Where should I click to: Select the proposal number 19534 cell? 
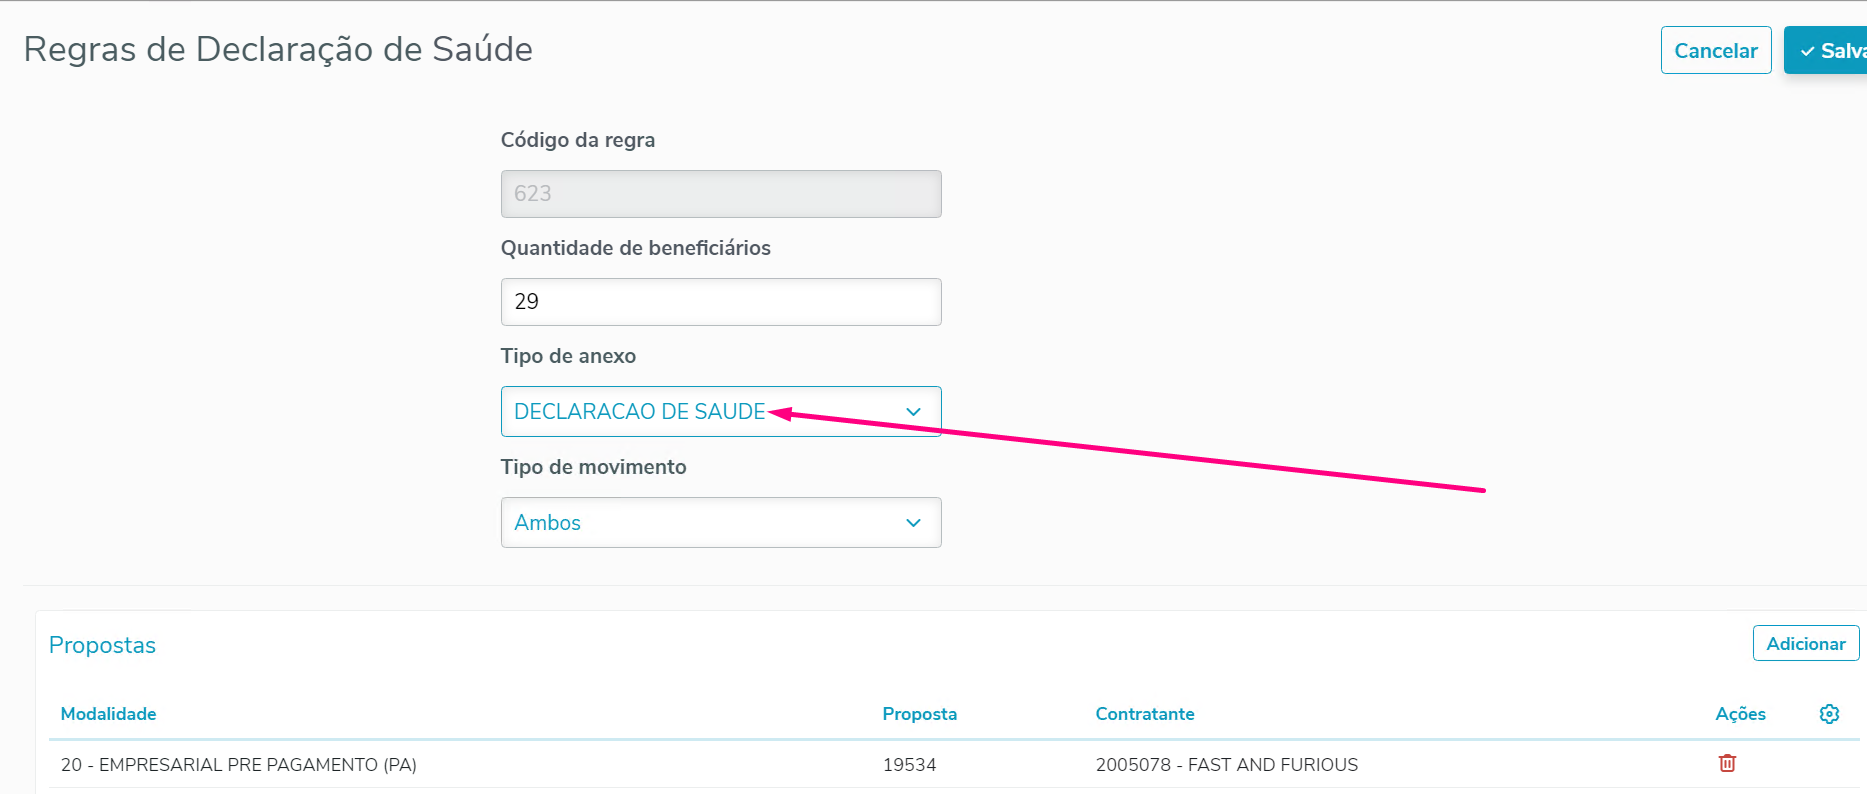(909, 765)
